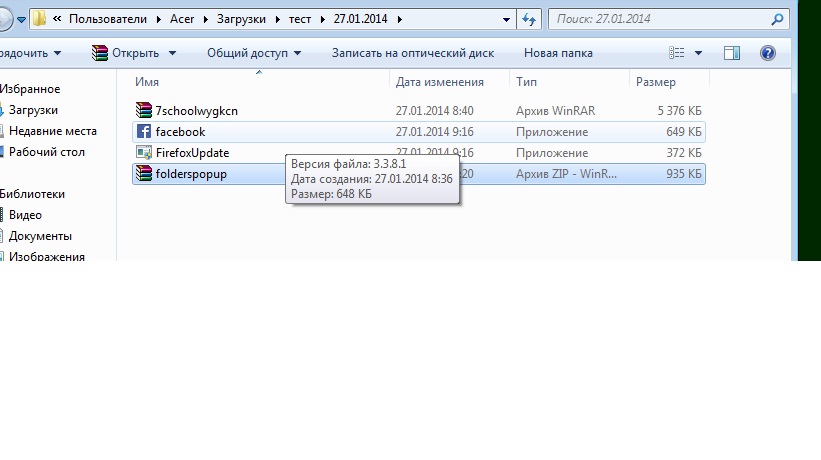Expand the view options dropdown arrow
The height and width of the screenshot is (460, 821).
[x=698, y=53]
